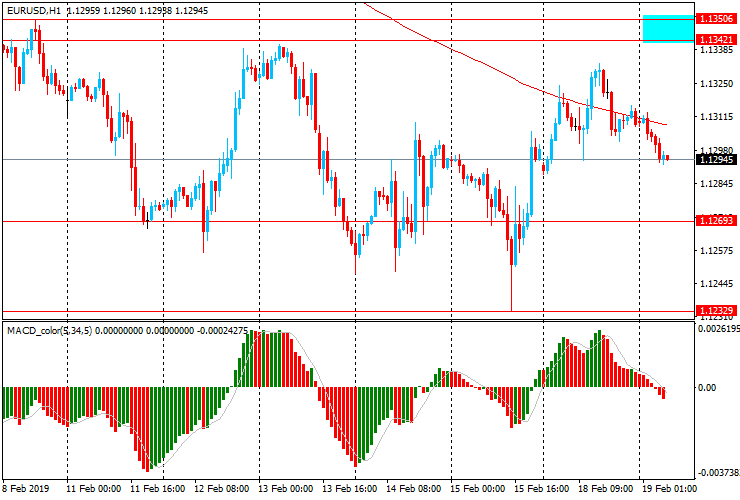
Task: Select the black 1.12945 current price label
Action: [x=716, y=160]
